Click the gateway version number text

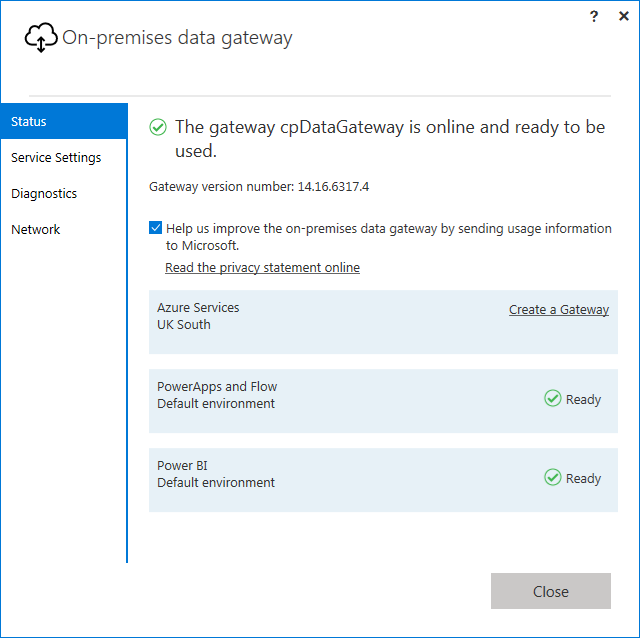point(259,186)
